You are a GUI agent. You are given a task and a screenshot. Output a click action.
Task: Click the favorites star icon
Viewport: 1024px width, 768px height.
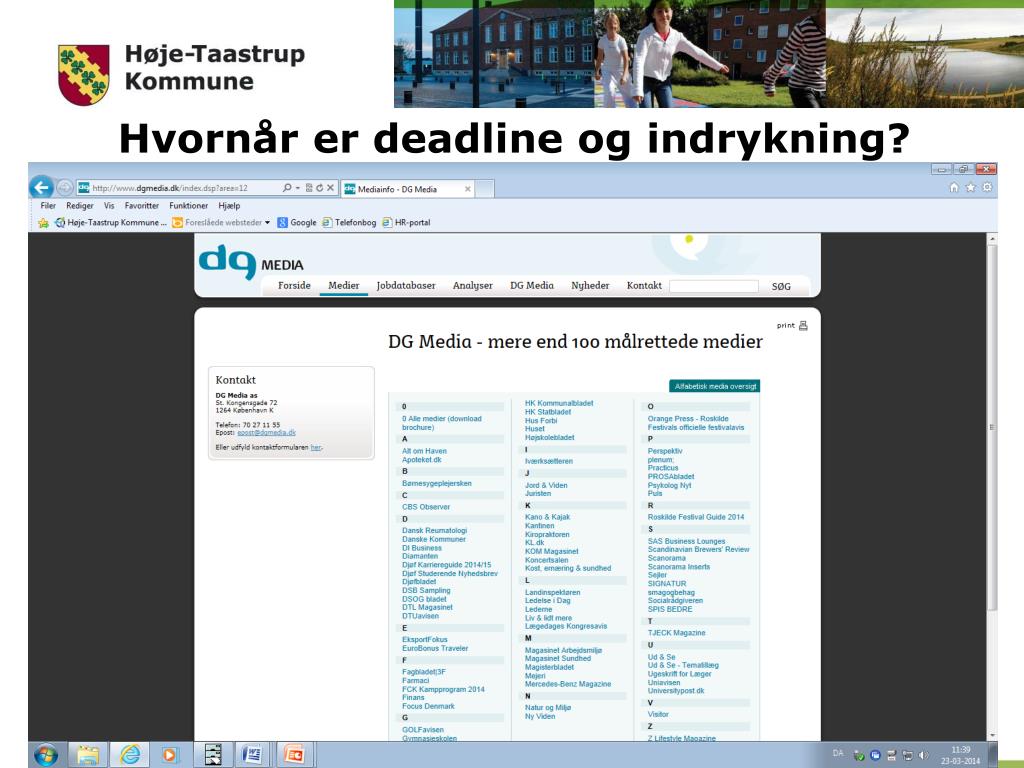pyautogui.click(x=970, y=187)
